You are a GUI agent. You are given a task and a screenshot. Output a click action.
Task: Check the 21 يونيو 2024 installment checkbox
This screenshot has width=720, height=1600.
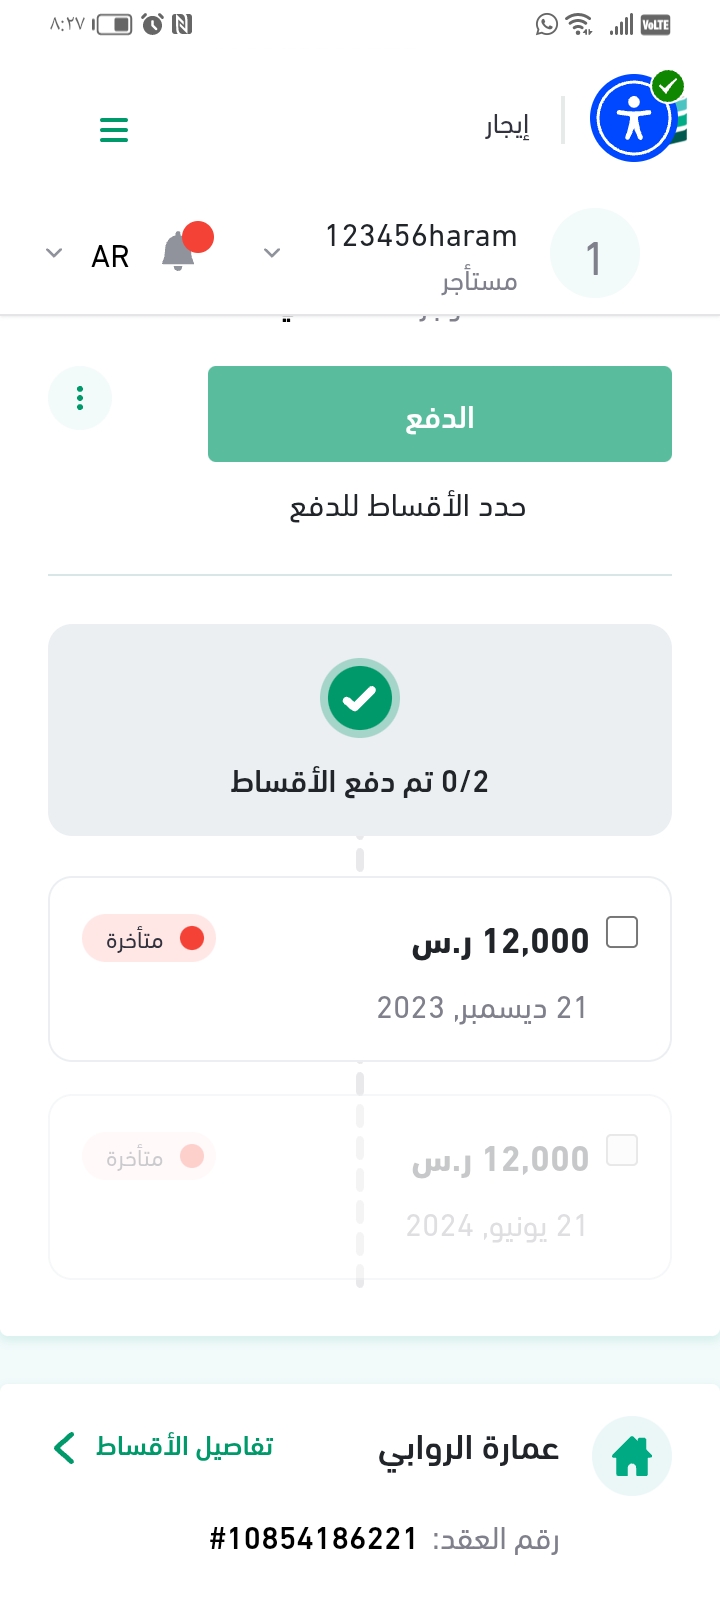pyautogui.click(x=622, y=1150)
